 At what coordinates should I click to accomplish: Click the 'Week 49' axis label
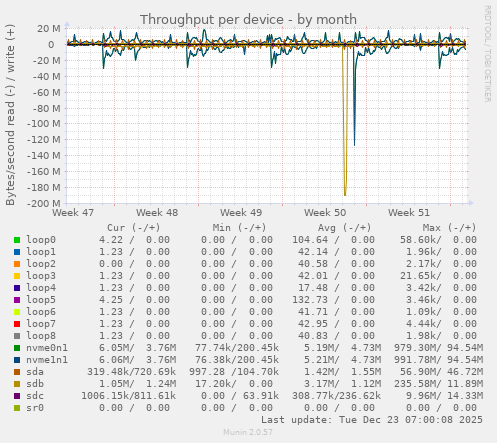241,213
